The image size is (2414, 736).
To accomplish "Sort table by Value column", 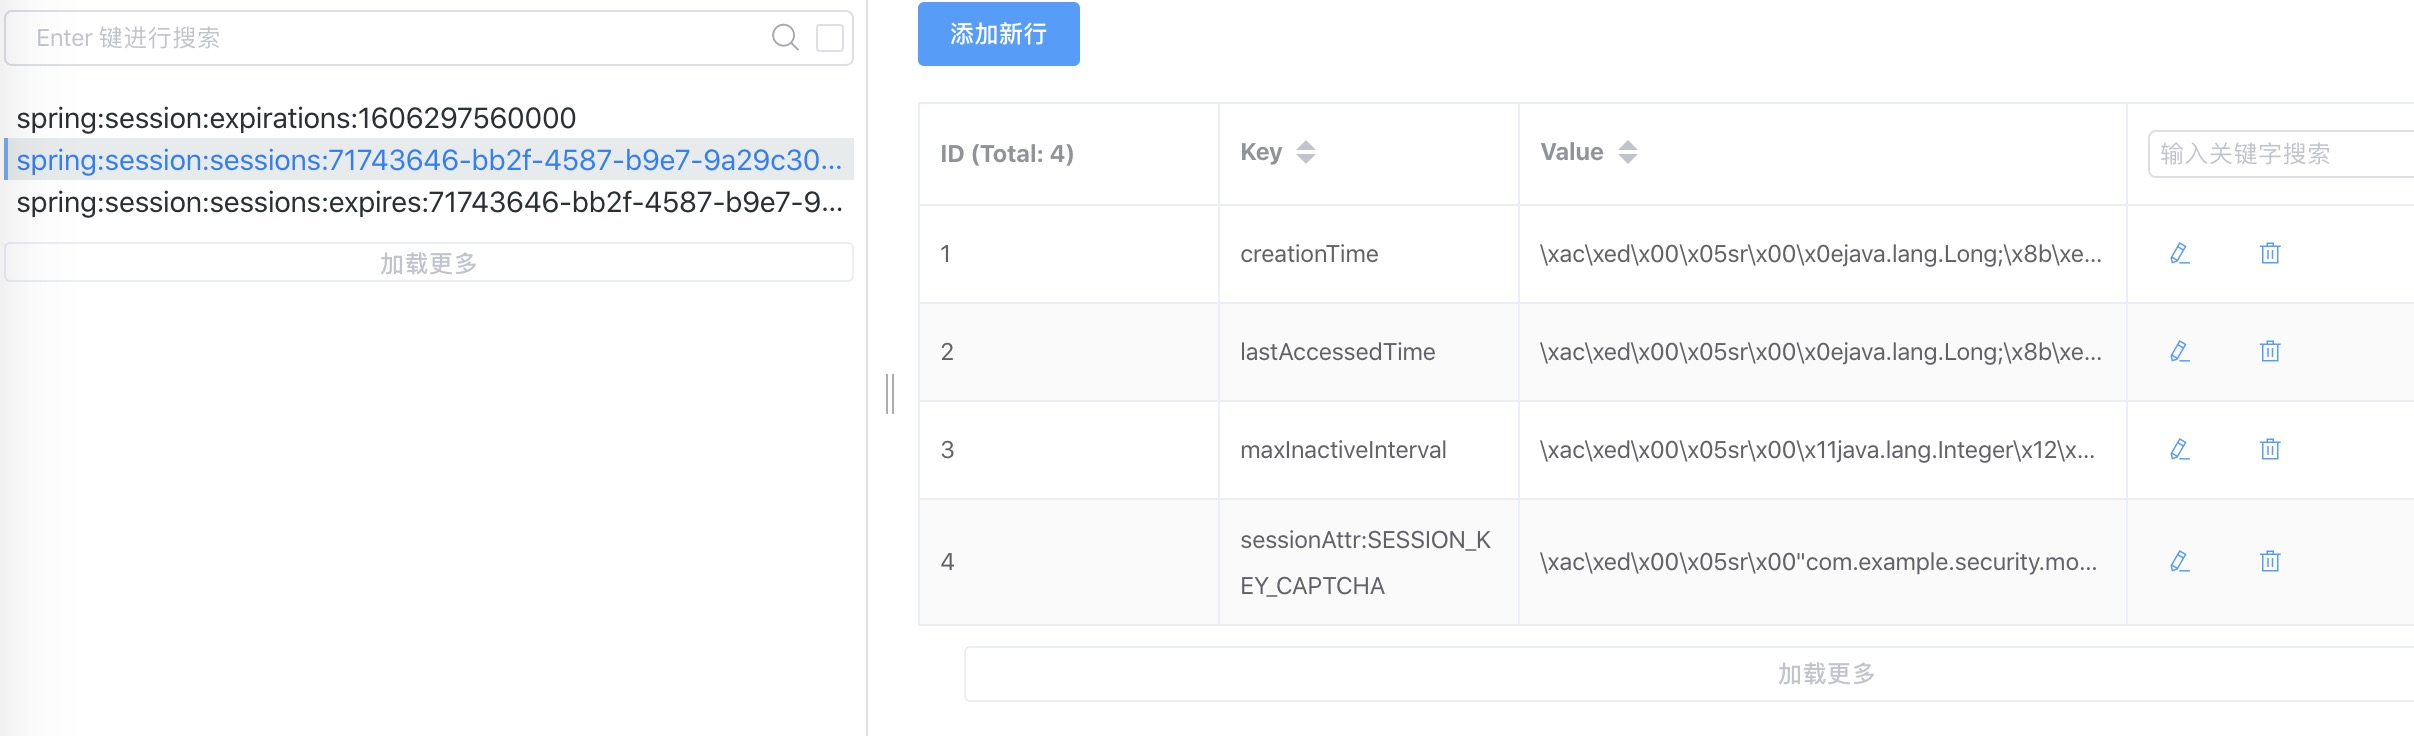I will click(1628, 152).
